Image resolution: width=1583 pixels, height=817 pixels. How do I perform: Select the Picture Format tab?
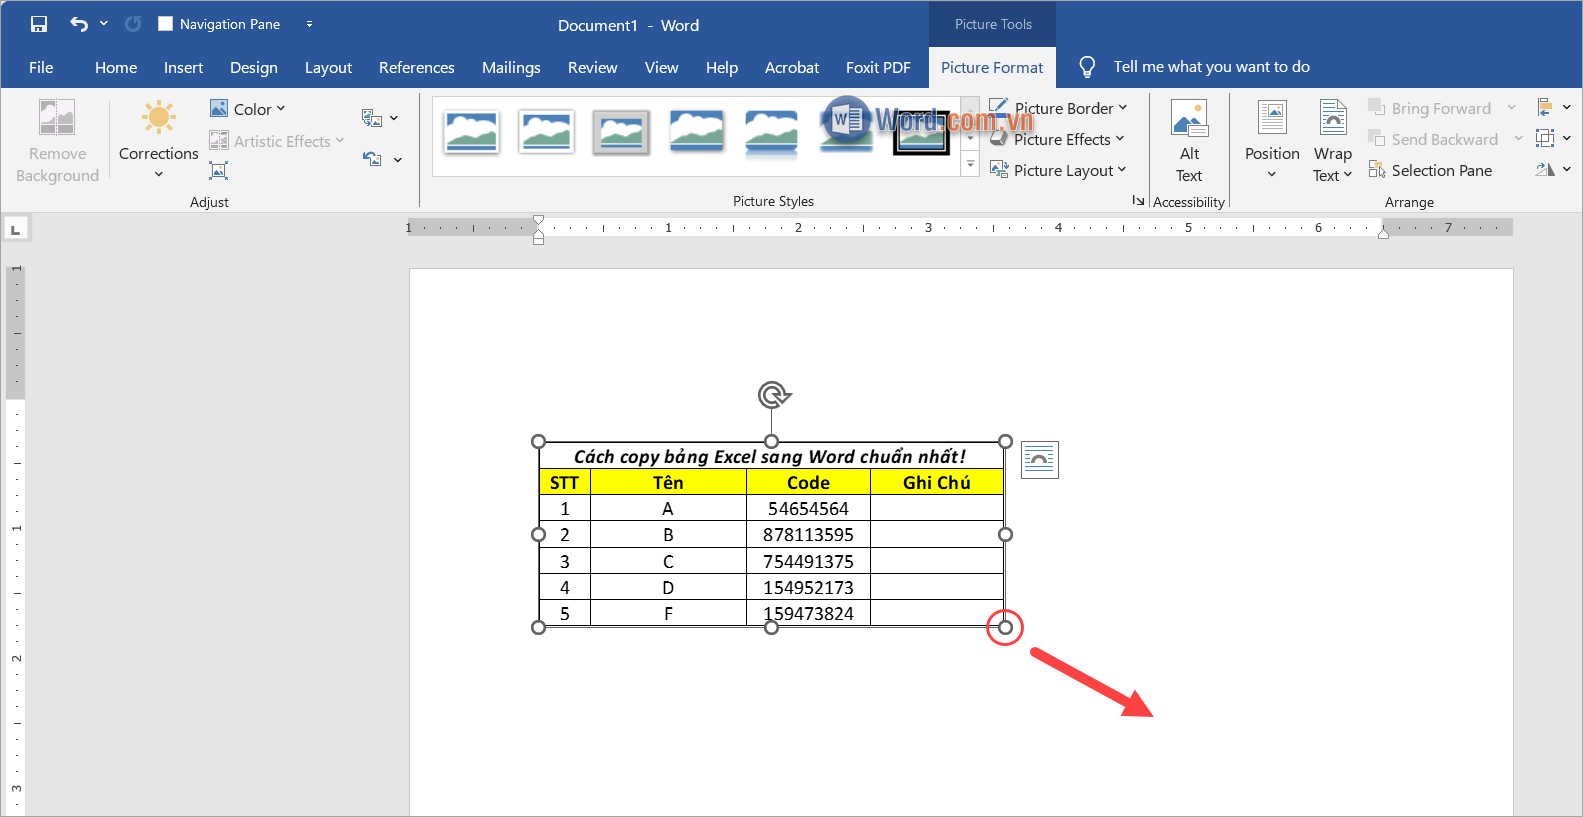point(992,67)
